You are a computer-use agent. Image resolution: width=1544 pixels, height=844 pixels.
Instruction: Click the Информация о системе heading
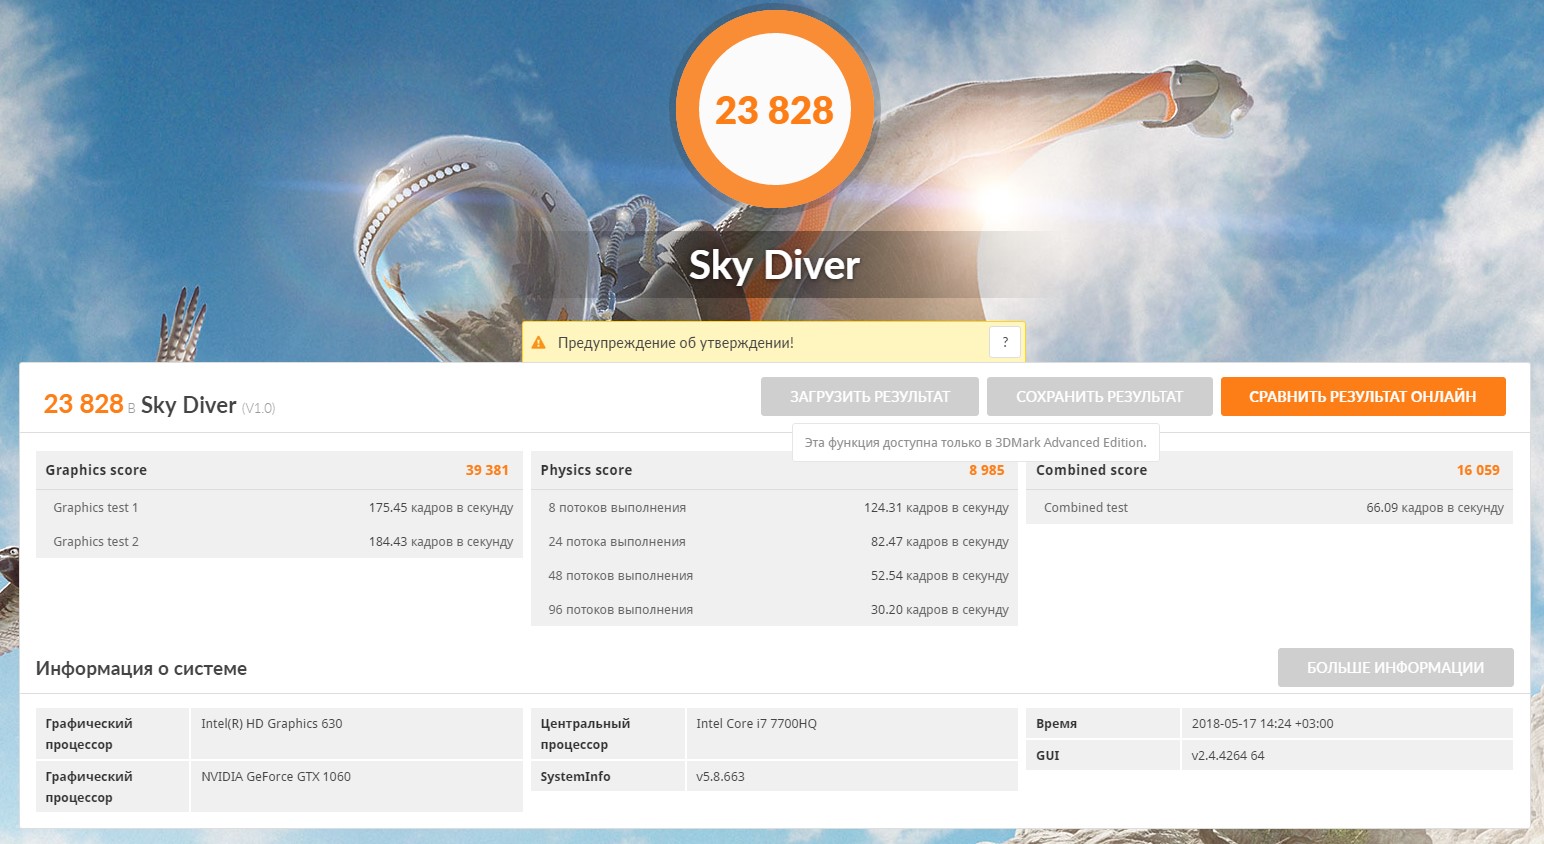141,669
